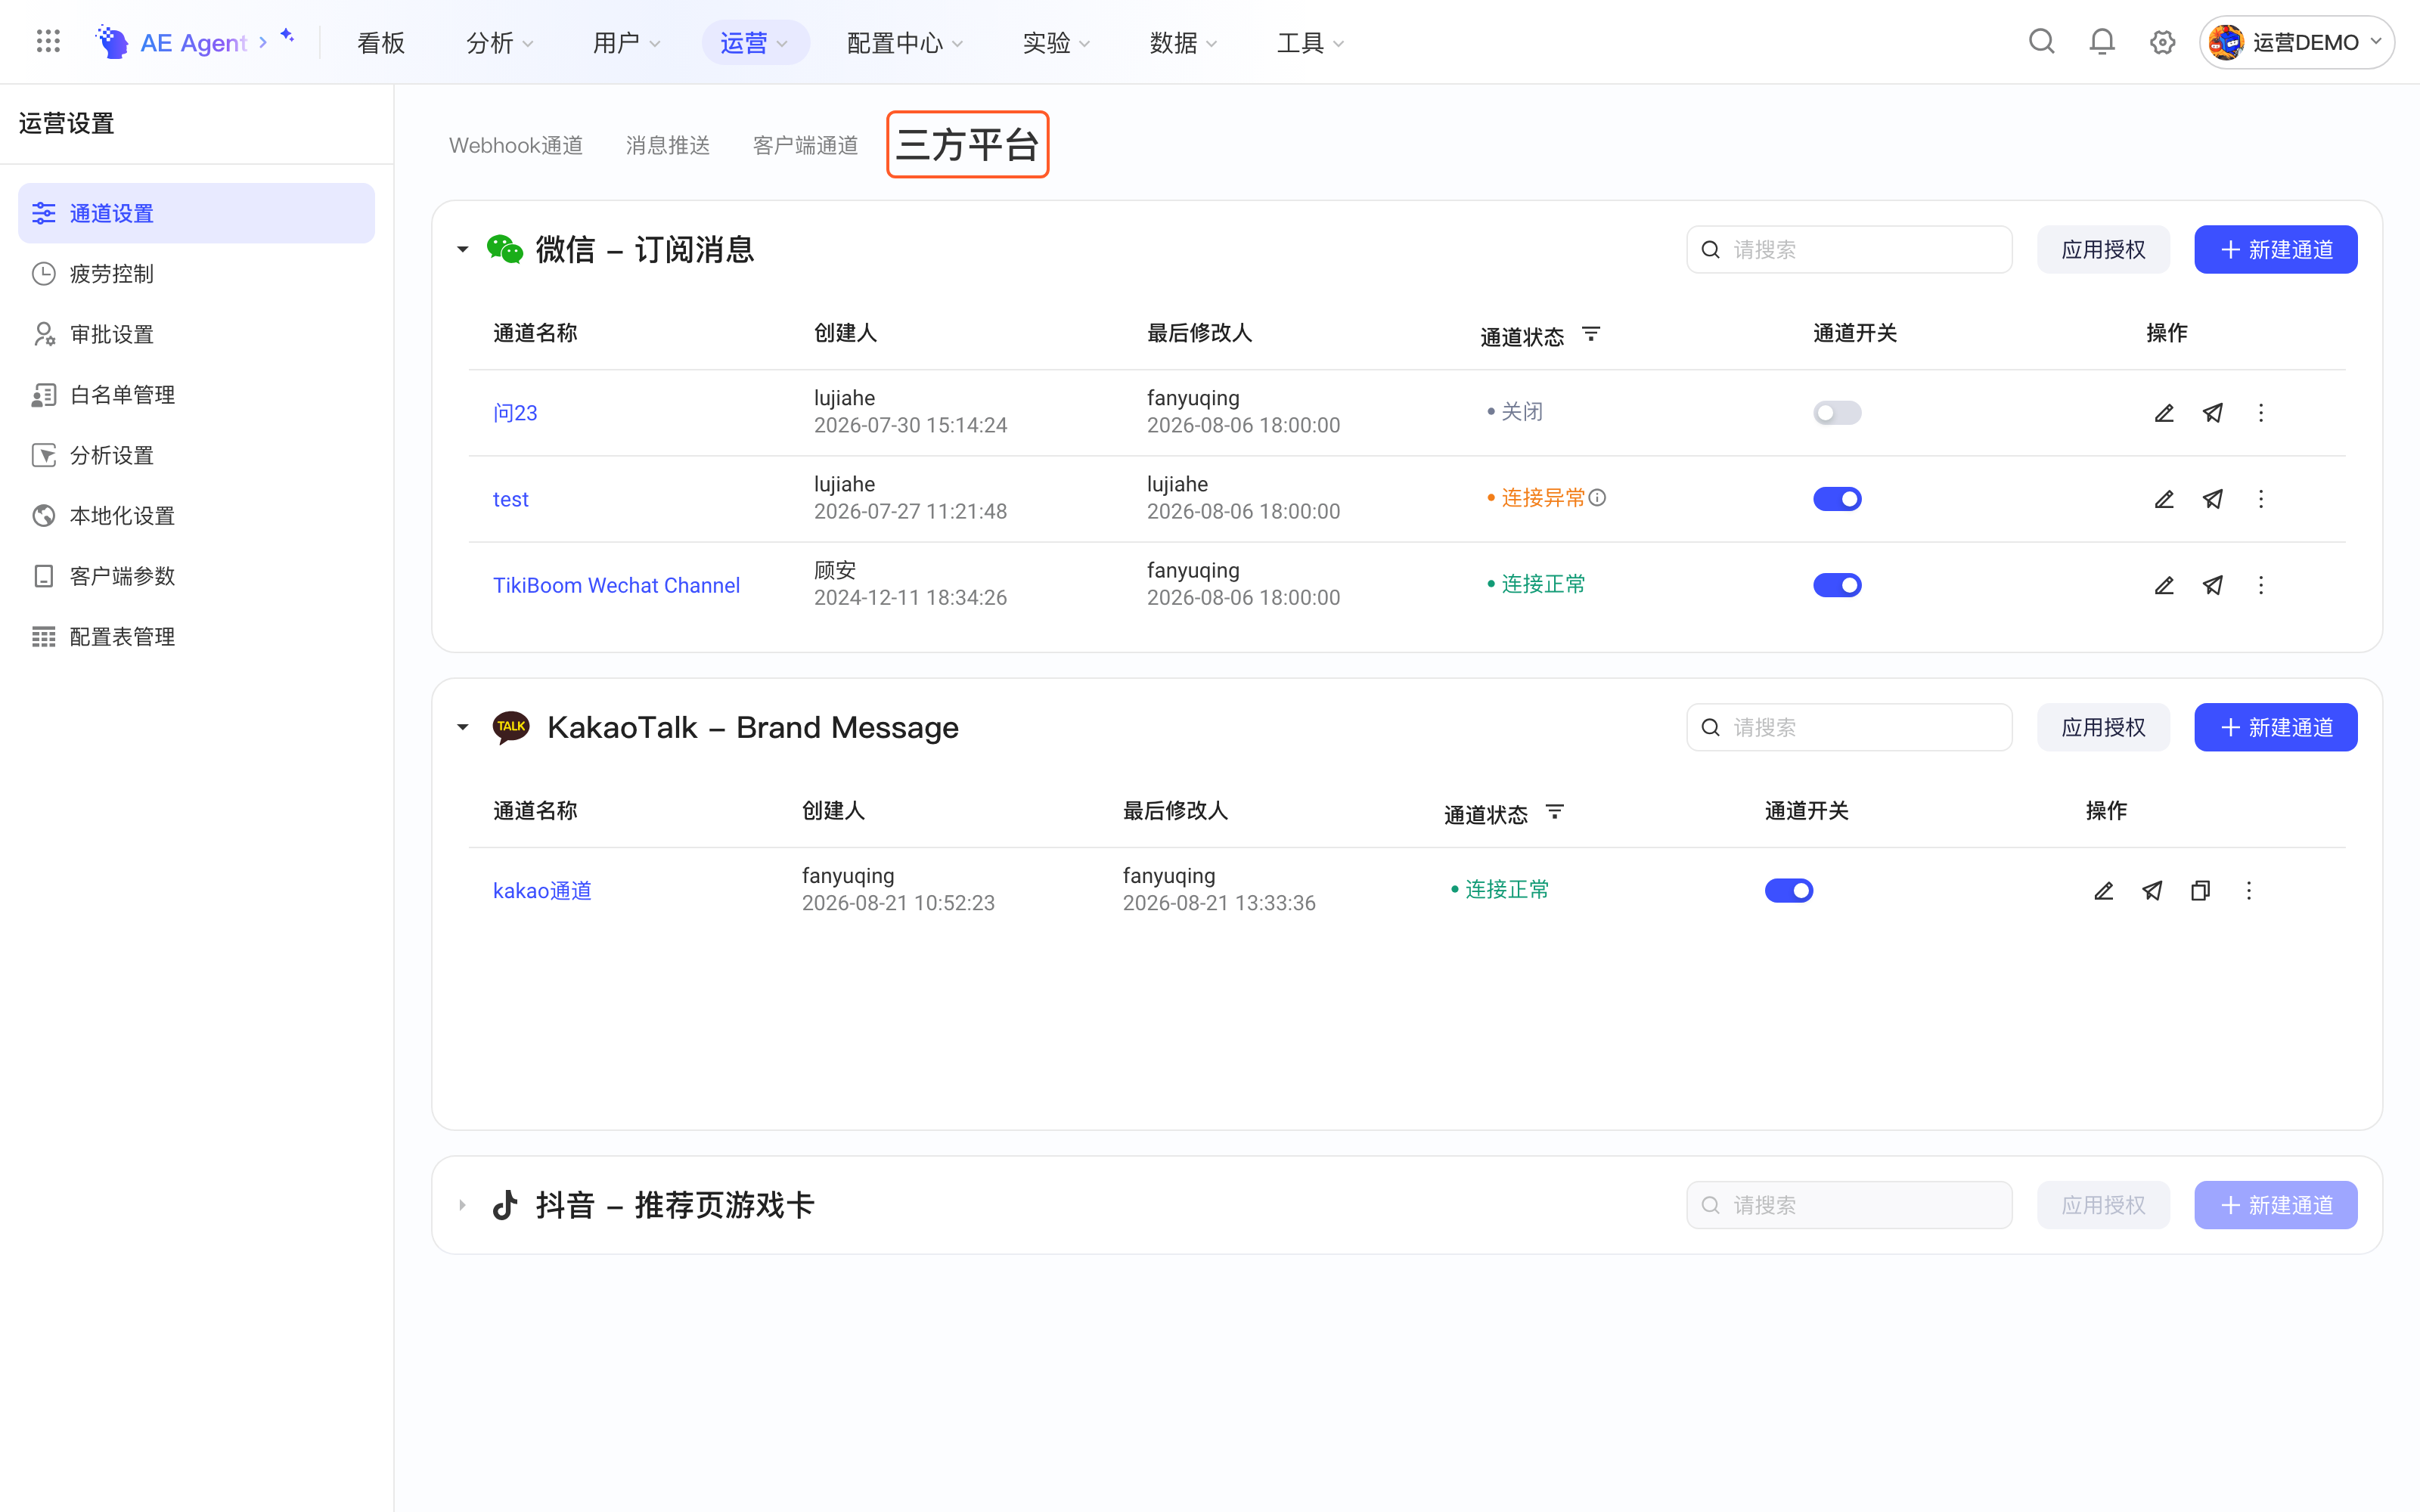2420x1512 pixels.
Task: Click the edit pencil icon for test channel
Action: (x=2164, y=499)
